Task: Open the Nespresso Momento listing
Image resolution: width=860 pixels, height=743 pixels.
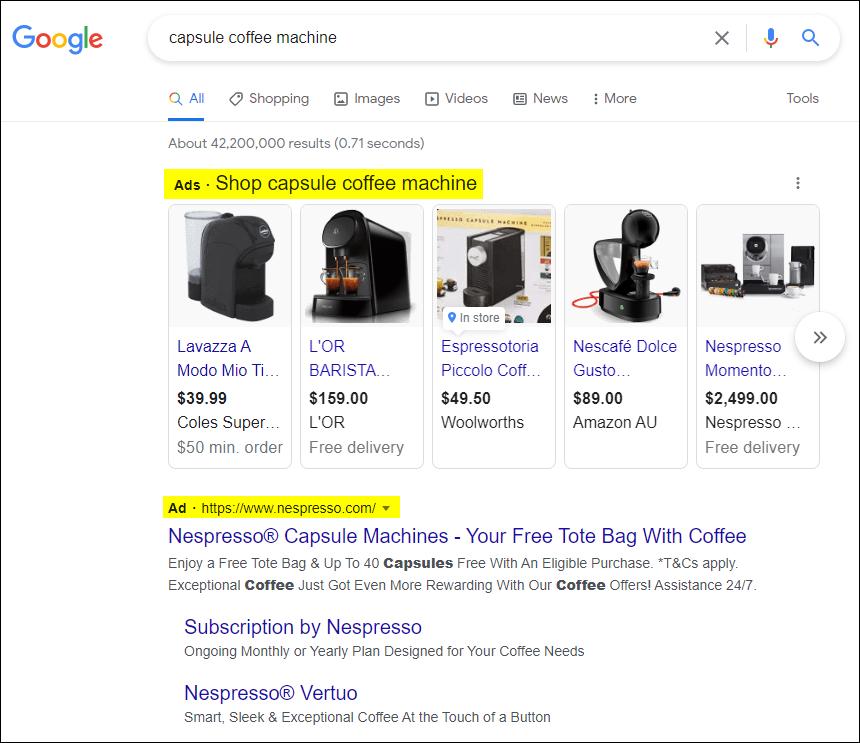Action: [746, 358]
